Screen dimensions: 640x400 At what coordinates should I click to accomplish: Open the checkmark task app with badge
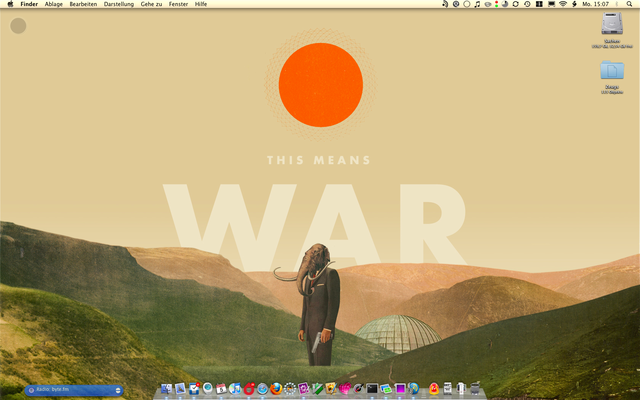[194, 389]
